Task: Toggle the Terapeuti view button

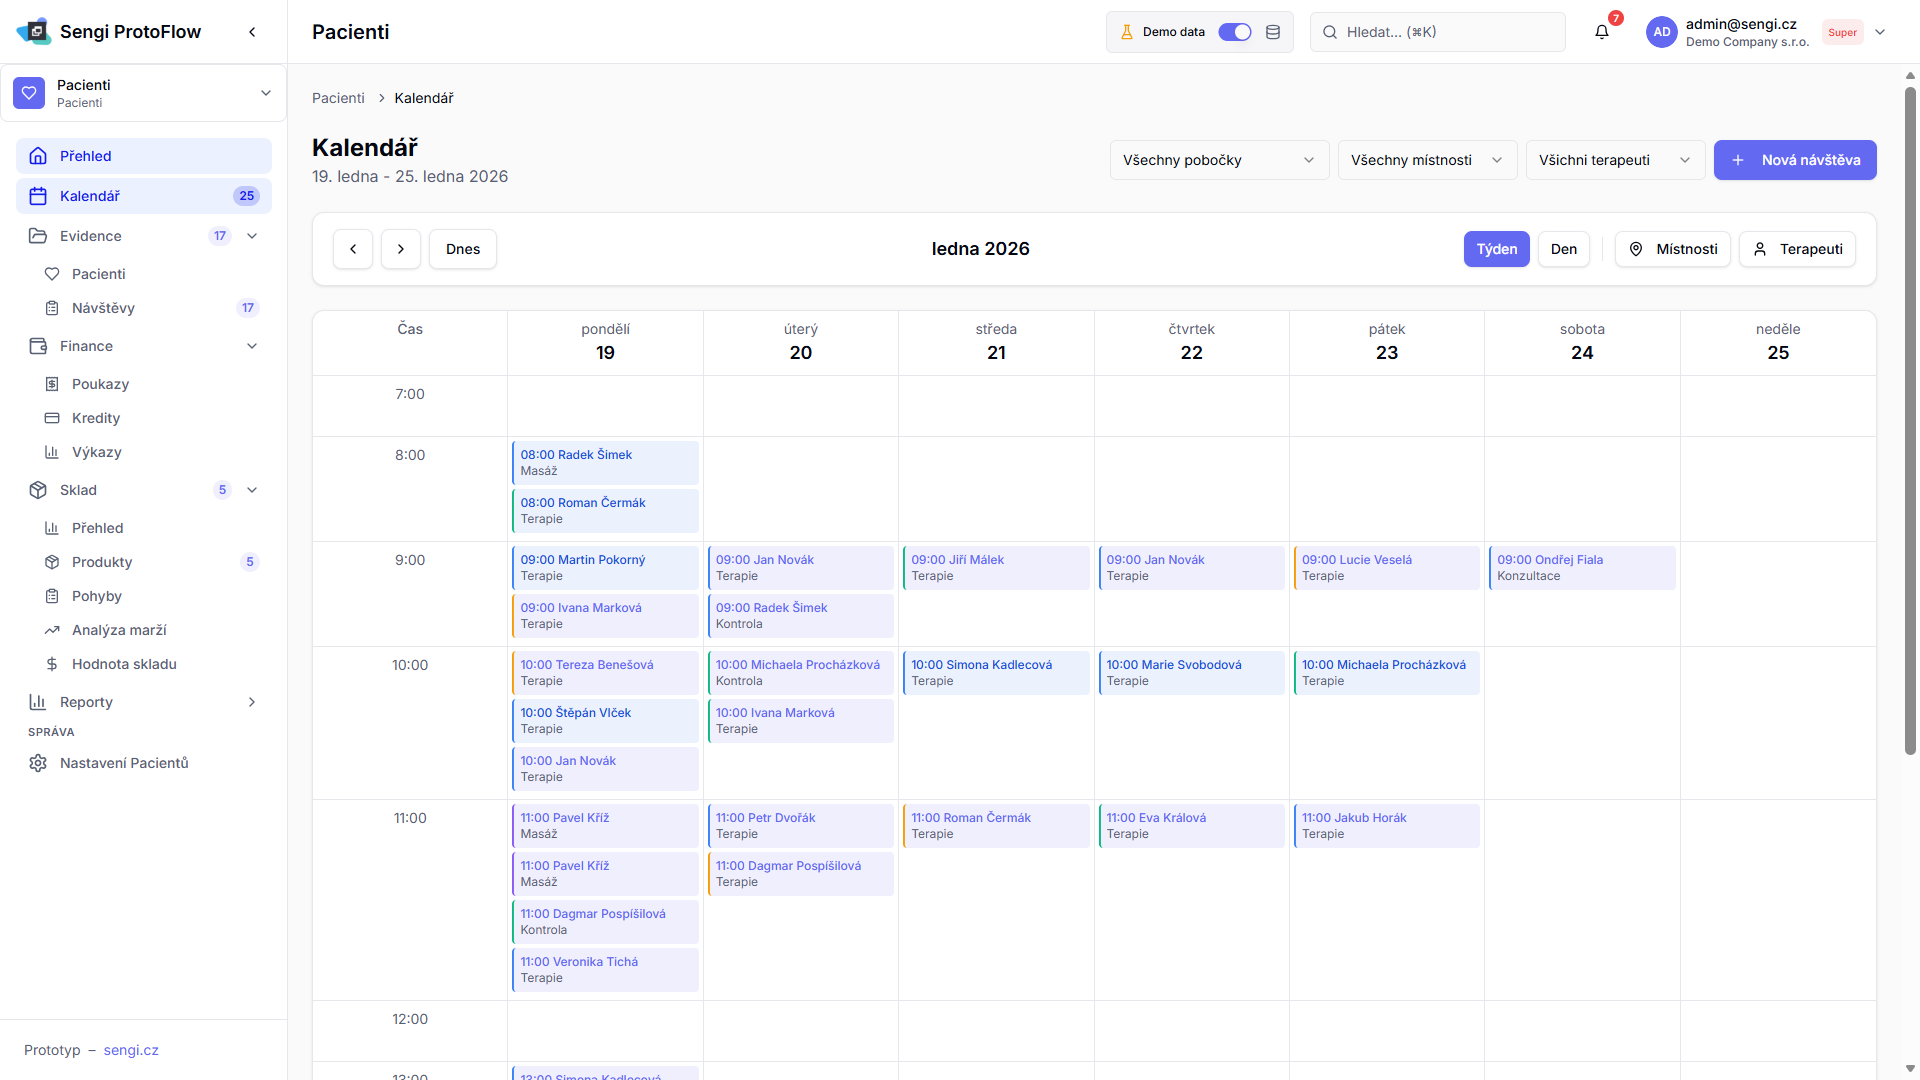Action: click(1797, 249)
